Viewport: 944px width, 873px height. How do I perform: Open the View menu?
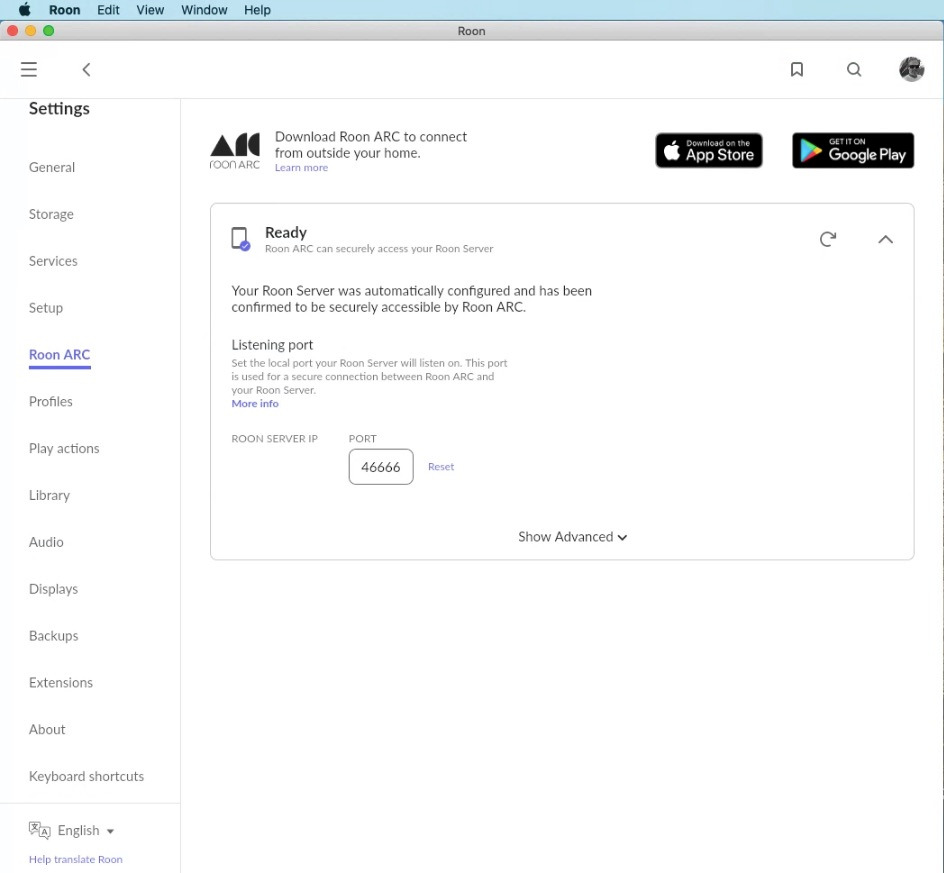[x=150, y=10]
